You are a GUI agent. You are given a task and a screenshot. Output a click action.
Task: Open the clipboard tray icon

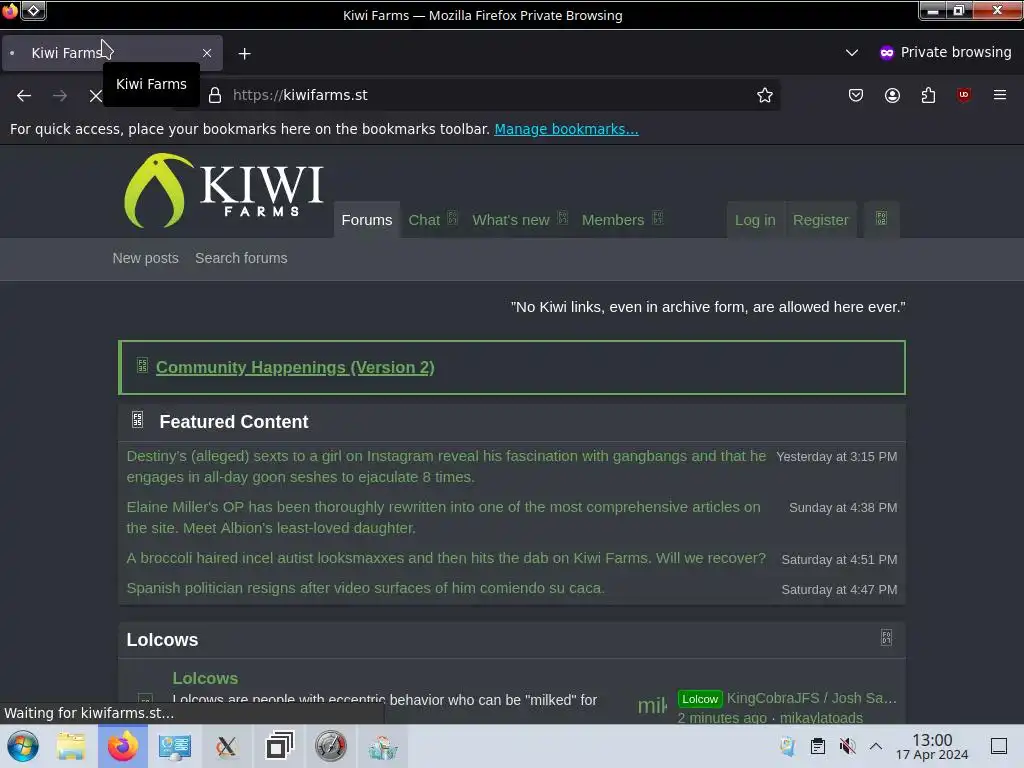(x=818, y=746)
